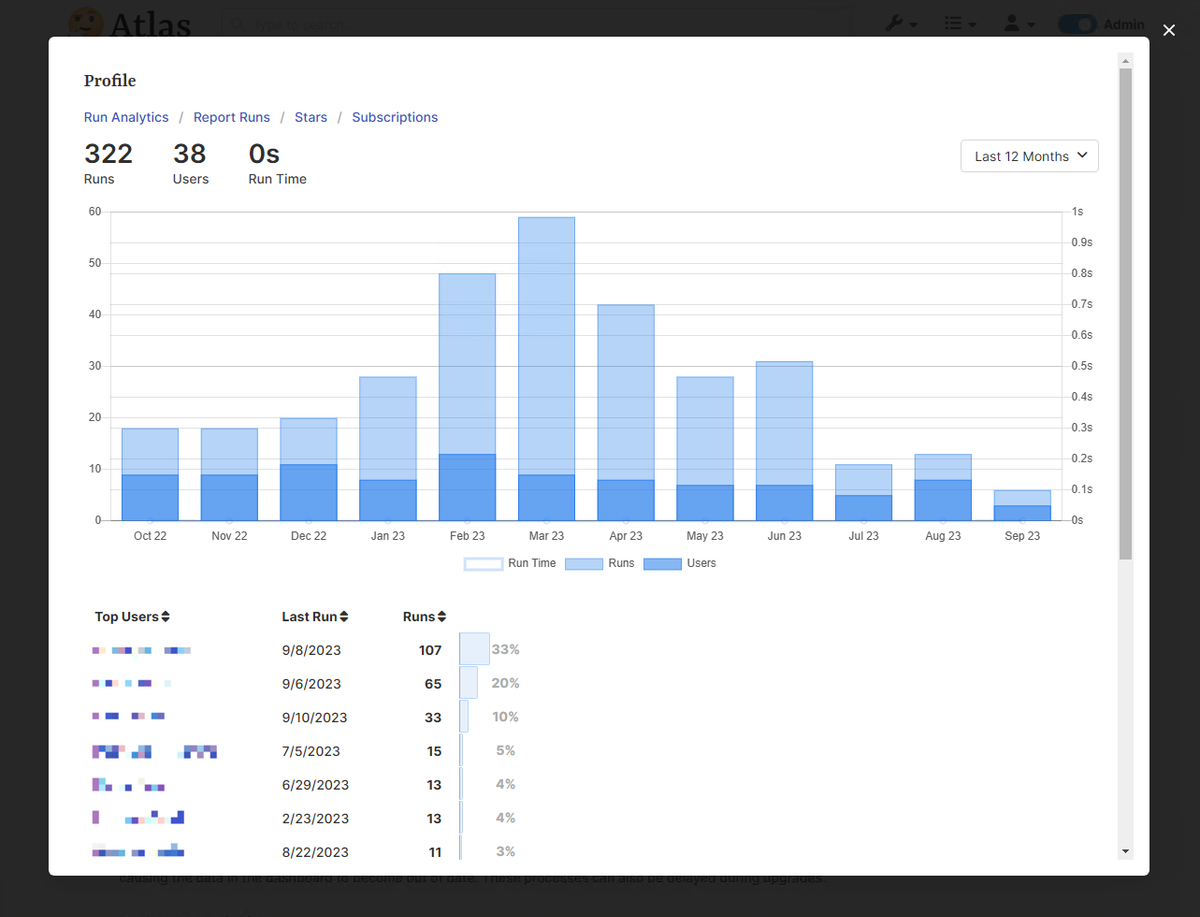Click the 33% usage bar for the top user
Viewport: 1200px width, 917px height.
click(x=472, y=648)
